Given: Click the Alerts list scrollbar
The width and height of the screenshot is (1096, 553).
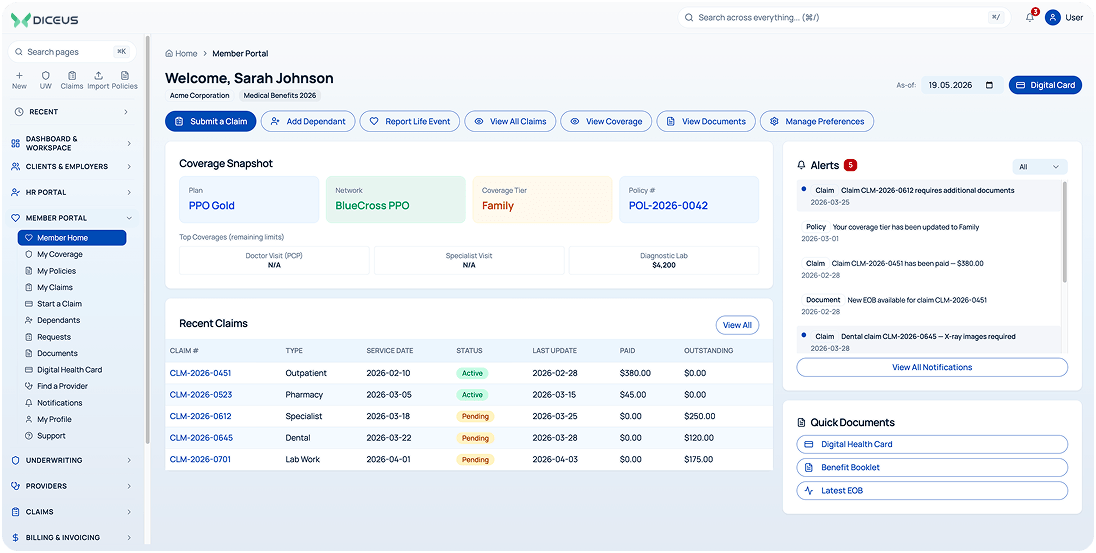Looking at the screenshot, I should [x=1065, y=232].
